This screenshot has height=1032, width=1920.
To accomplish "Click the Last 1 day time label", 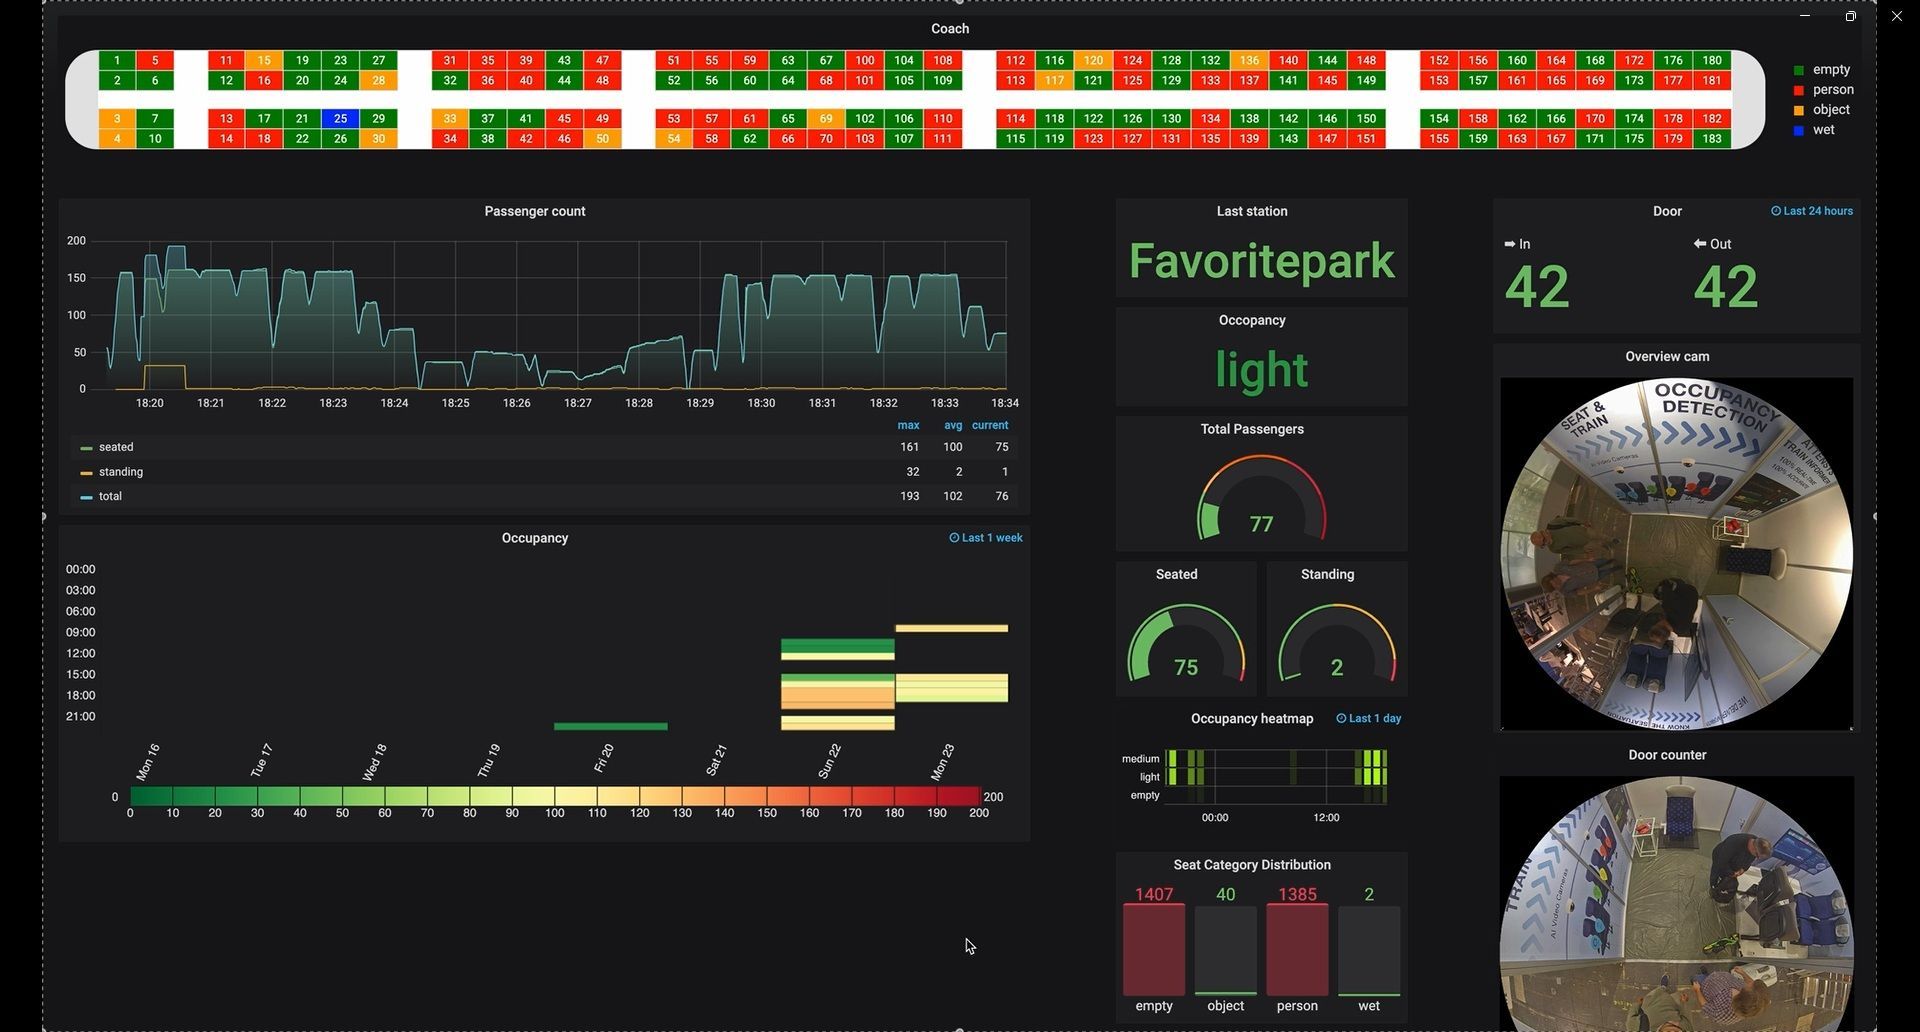I will pos(1375,718).
